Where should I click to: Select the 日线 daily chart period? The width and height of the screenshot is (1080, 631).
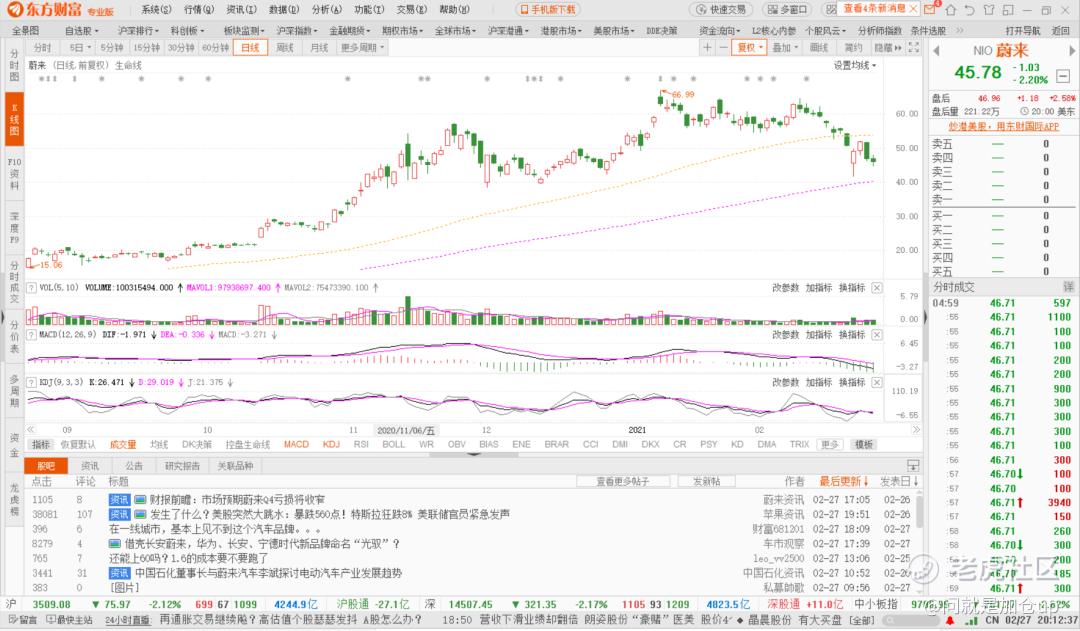click(250, 48)
